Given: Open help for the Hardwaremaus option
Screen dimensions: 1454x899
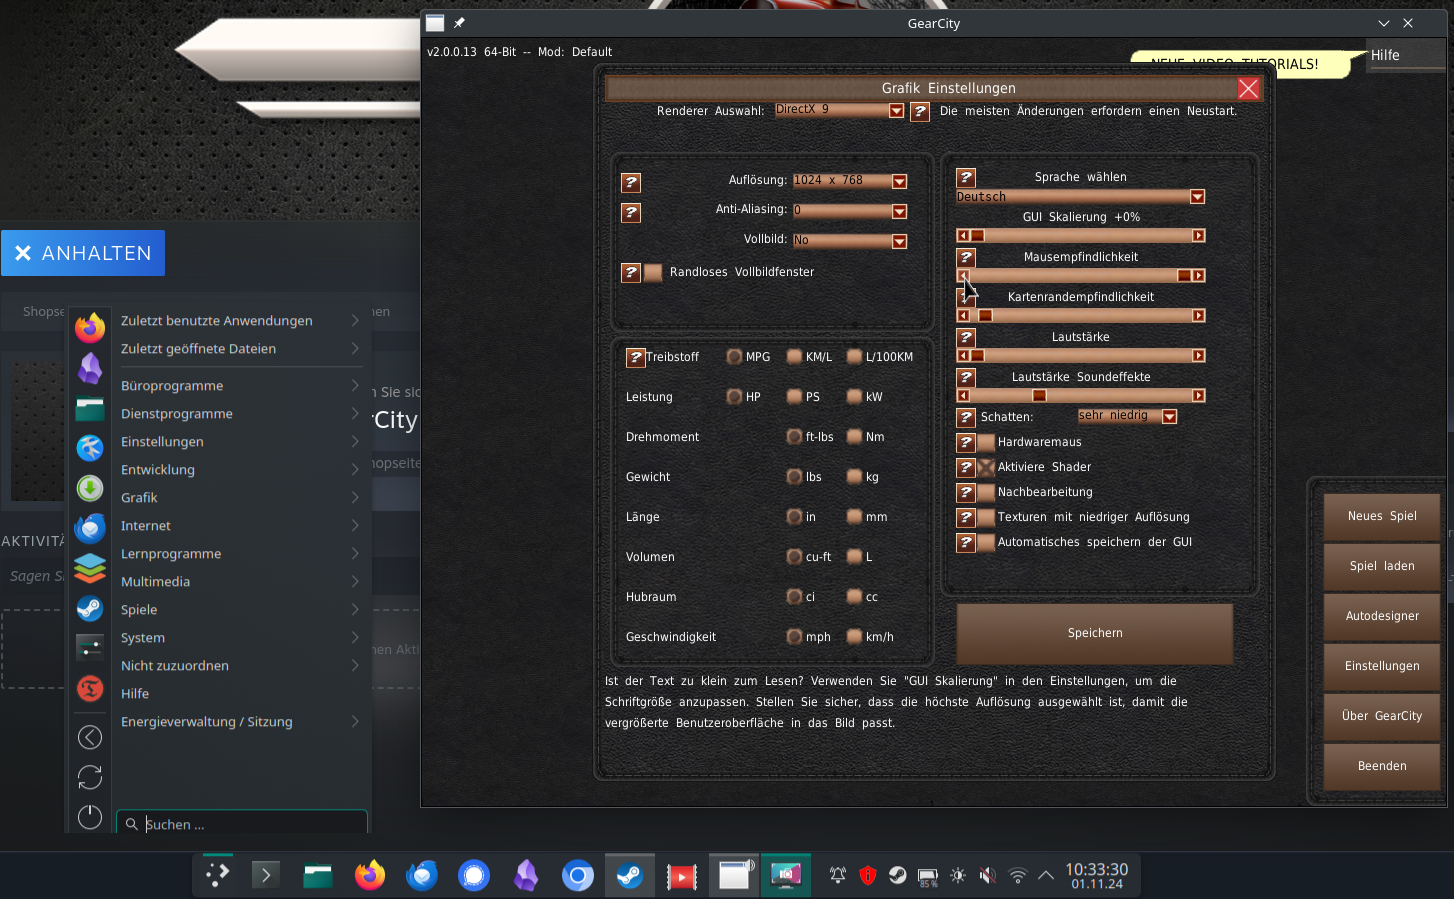Looking at the screenshot, I should pos(965,442).
